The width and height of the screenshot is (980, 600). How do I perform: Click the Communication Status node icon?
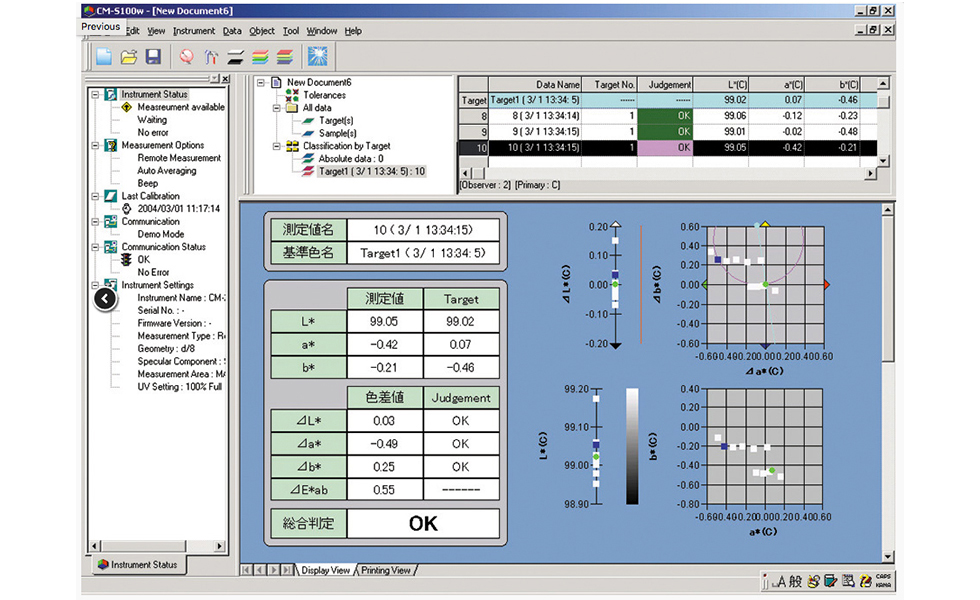(x=111, y=247)
